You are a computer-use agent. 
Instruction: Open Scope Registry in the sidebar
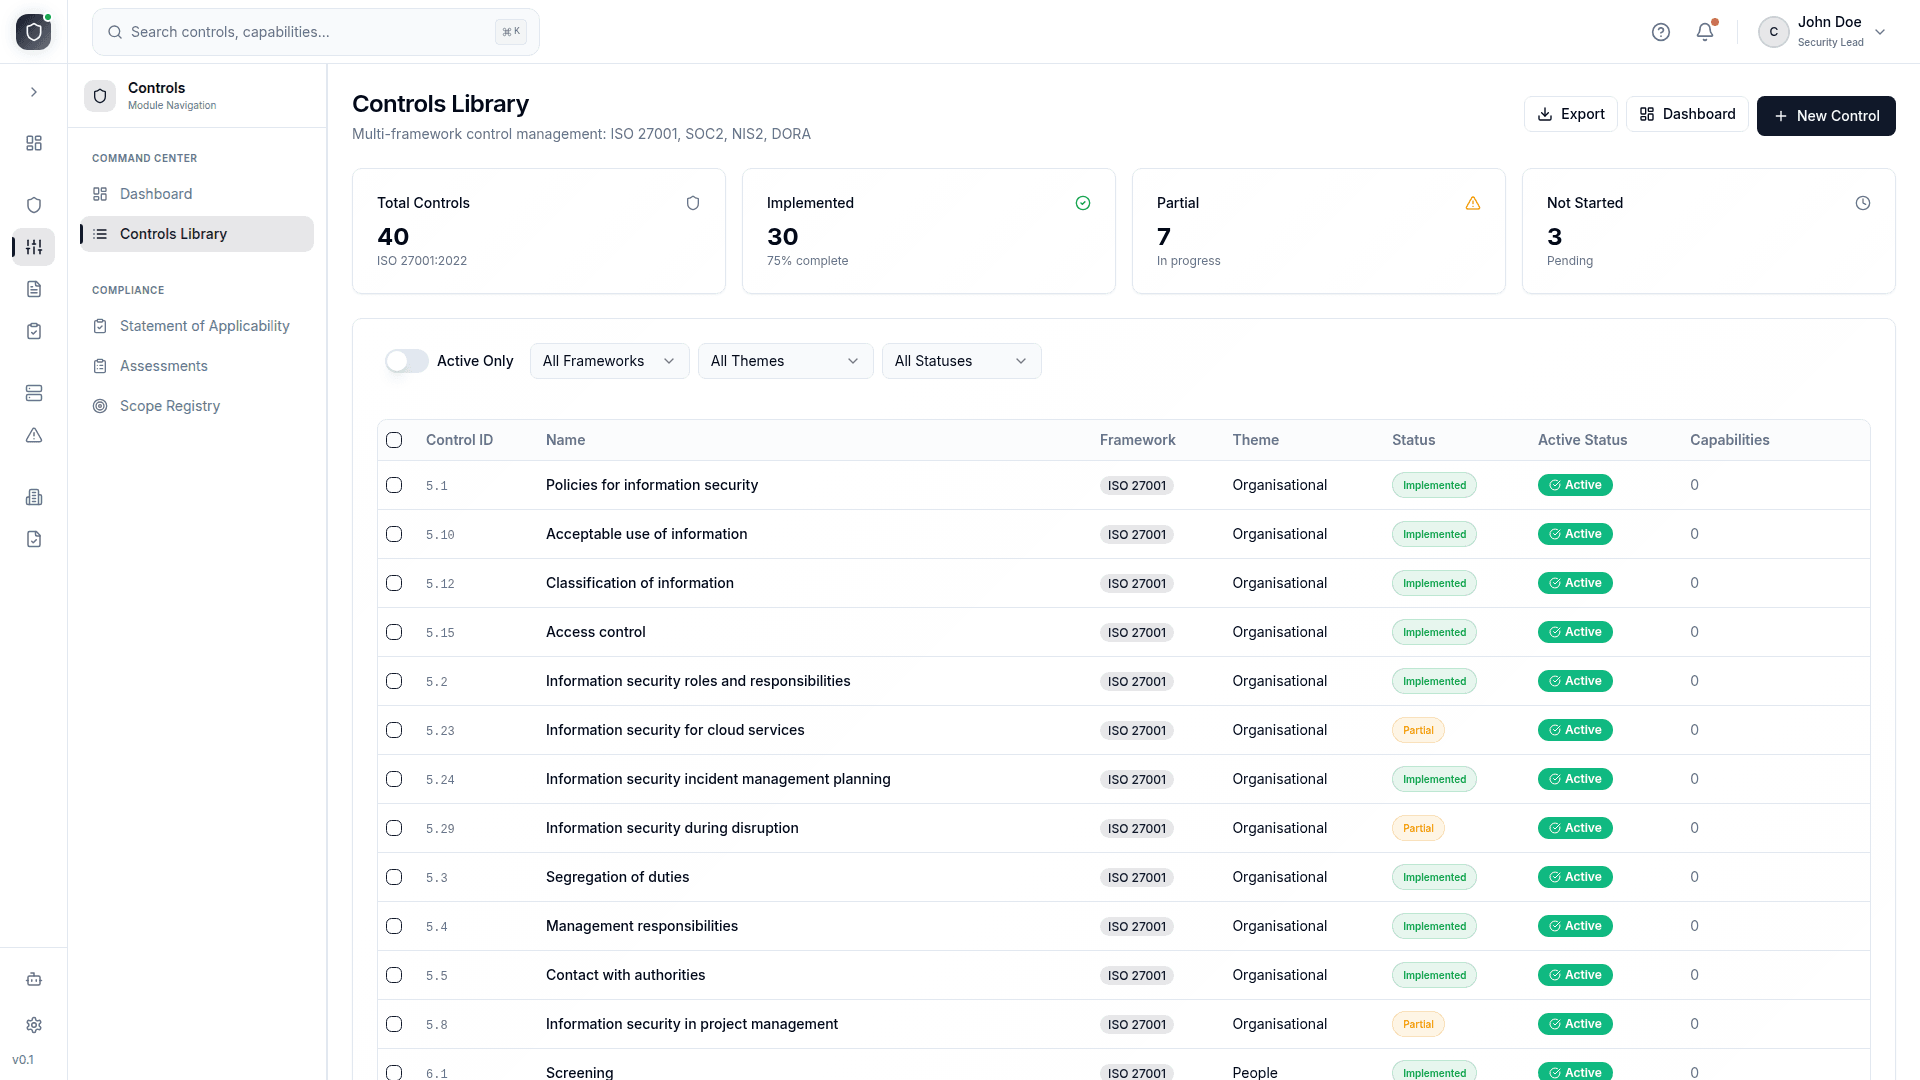pyautogui.click(x=169, y=406)
